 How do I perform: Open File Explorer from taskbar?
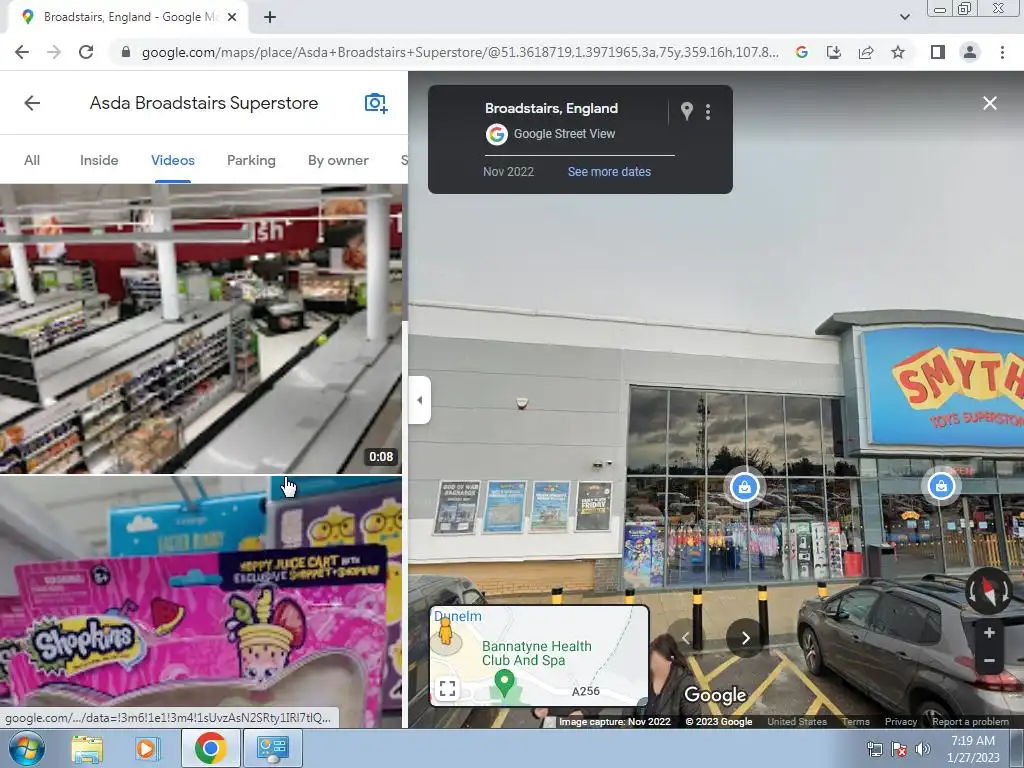coord(87,748)
